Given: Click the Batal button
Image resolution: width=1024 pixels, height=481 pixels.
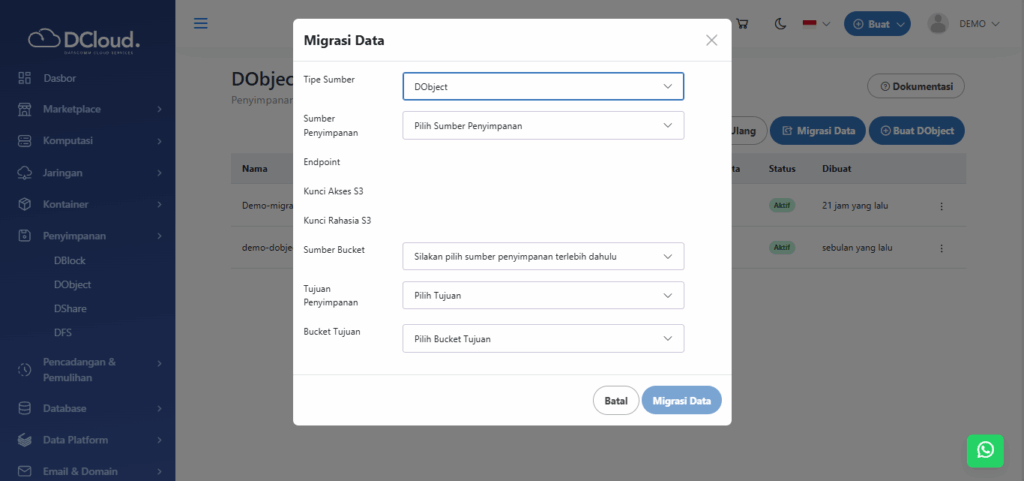Looking at the screenshot, I should (615, 401).
